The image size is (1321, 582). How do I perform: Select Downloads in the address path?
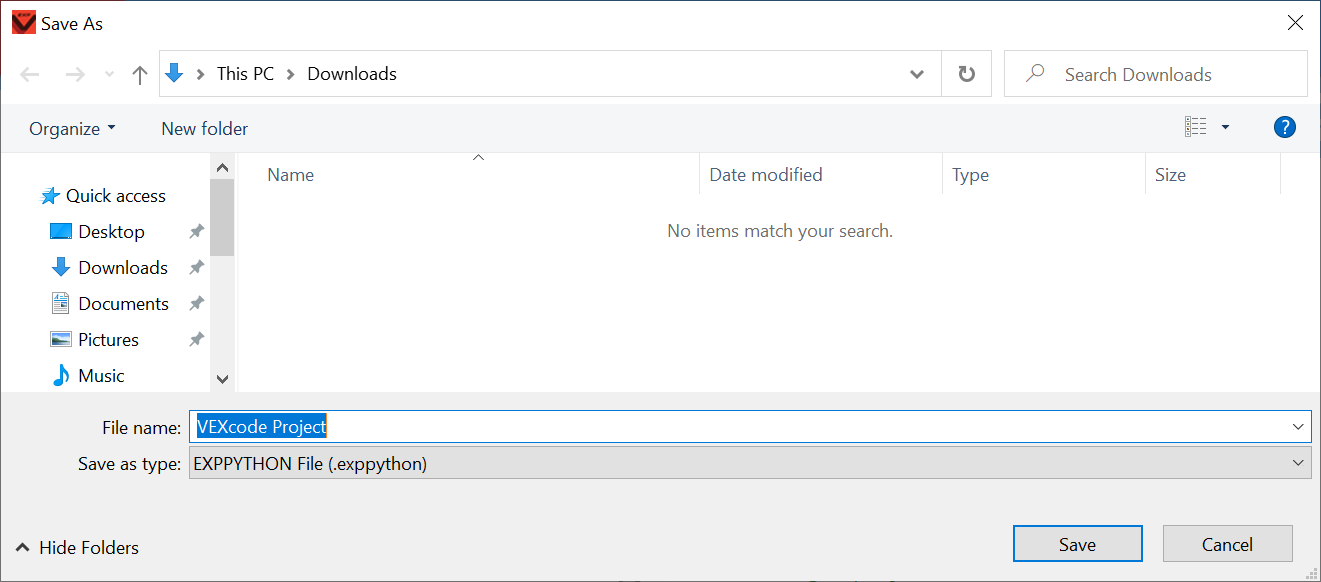coord(352,74)
